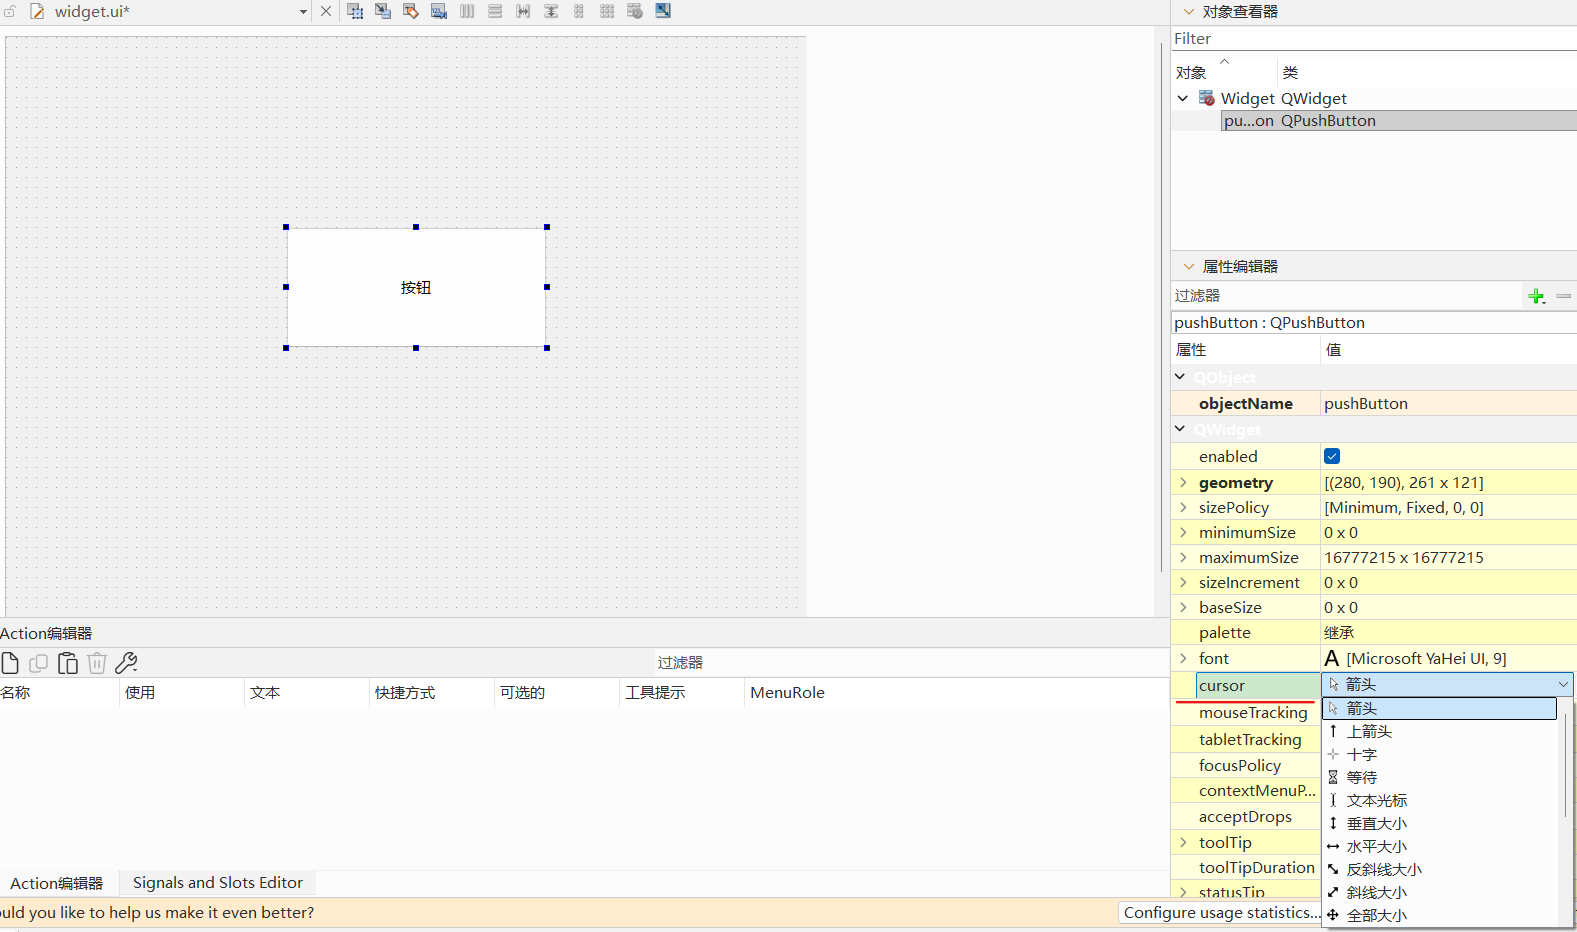Expand the sizePolicy property
The image size is (1577, 932).
[x=1183, y=507]
